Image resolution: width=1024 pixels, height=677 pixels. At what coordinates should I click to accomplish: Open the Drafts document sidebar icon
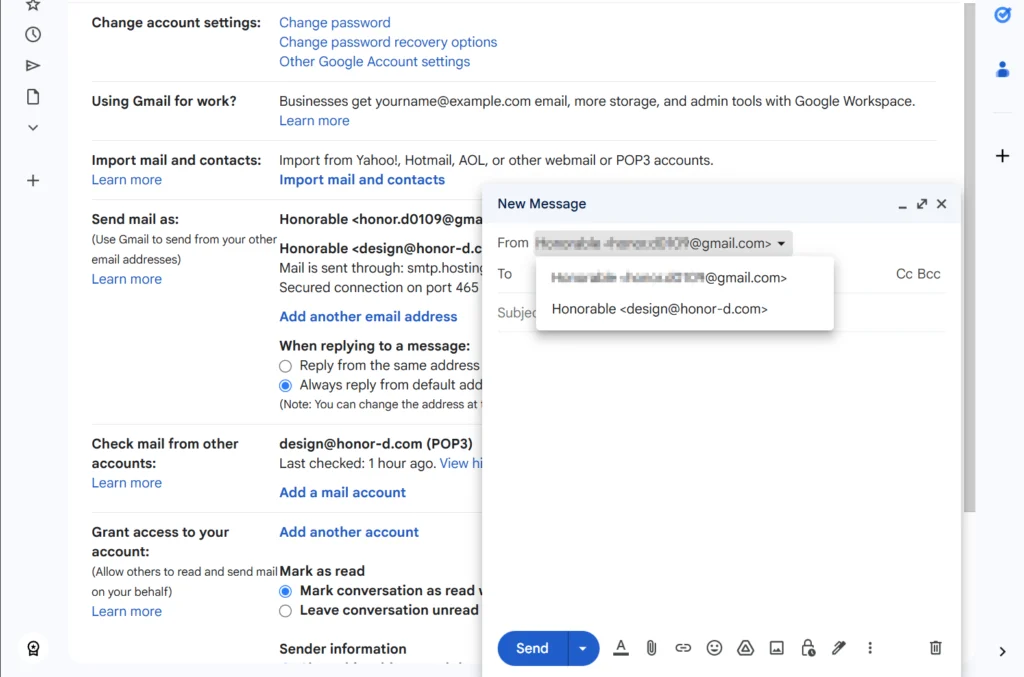[33, 97]
